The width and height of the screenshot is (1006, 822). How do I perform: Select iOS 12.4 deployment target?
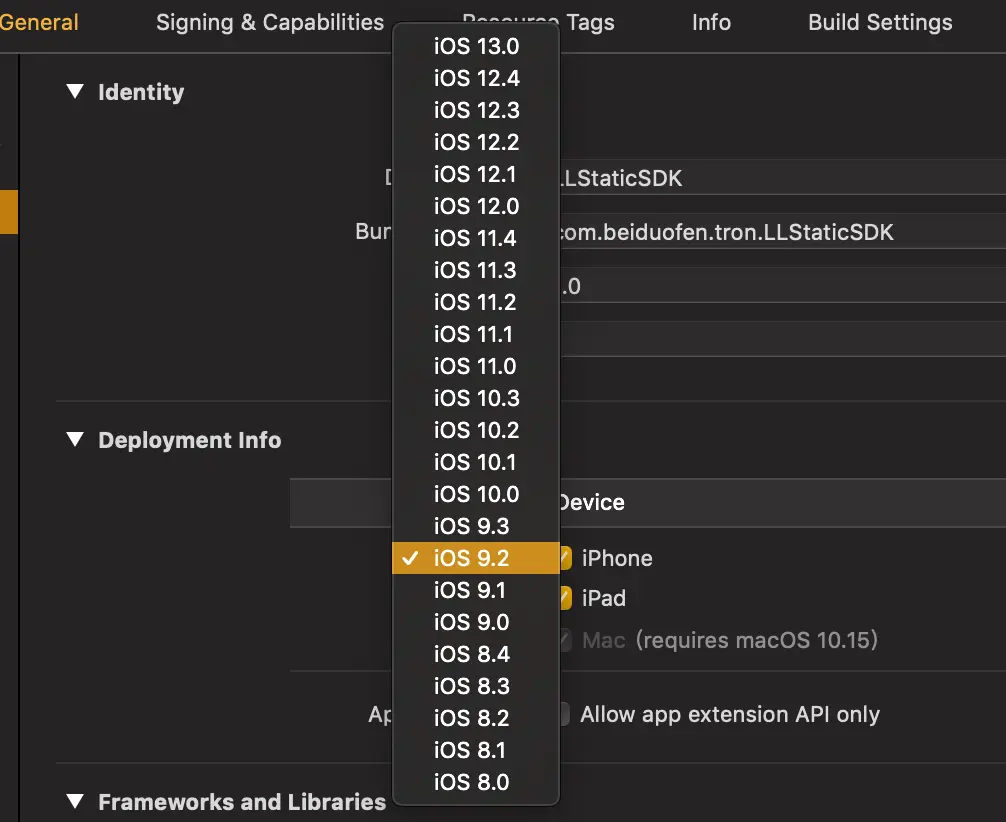(476, 78)
